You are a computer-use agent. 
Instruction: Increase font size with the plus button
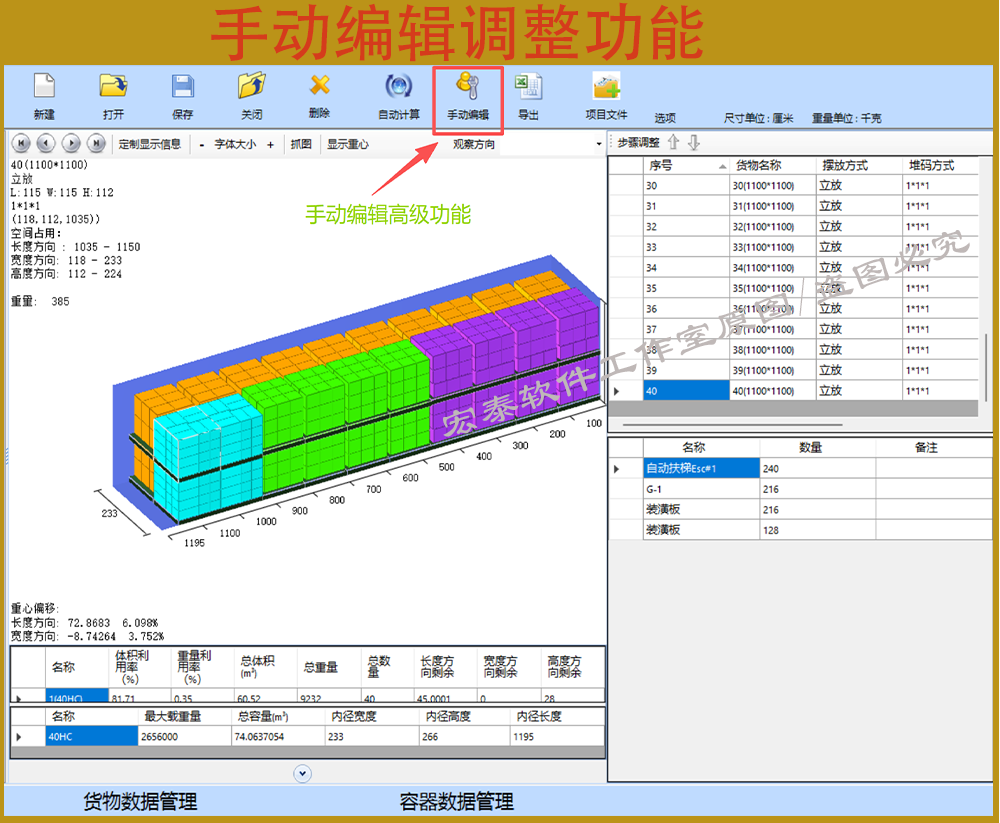point(270,144)
